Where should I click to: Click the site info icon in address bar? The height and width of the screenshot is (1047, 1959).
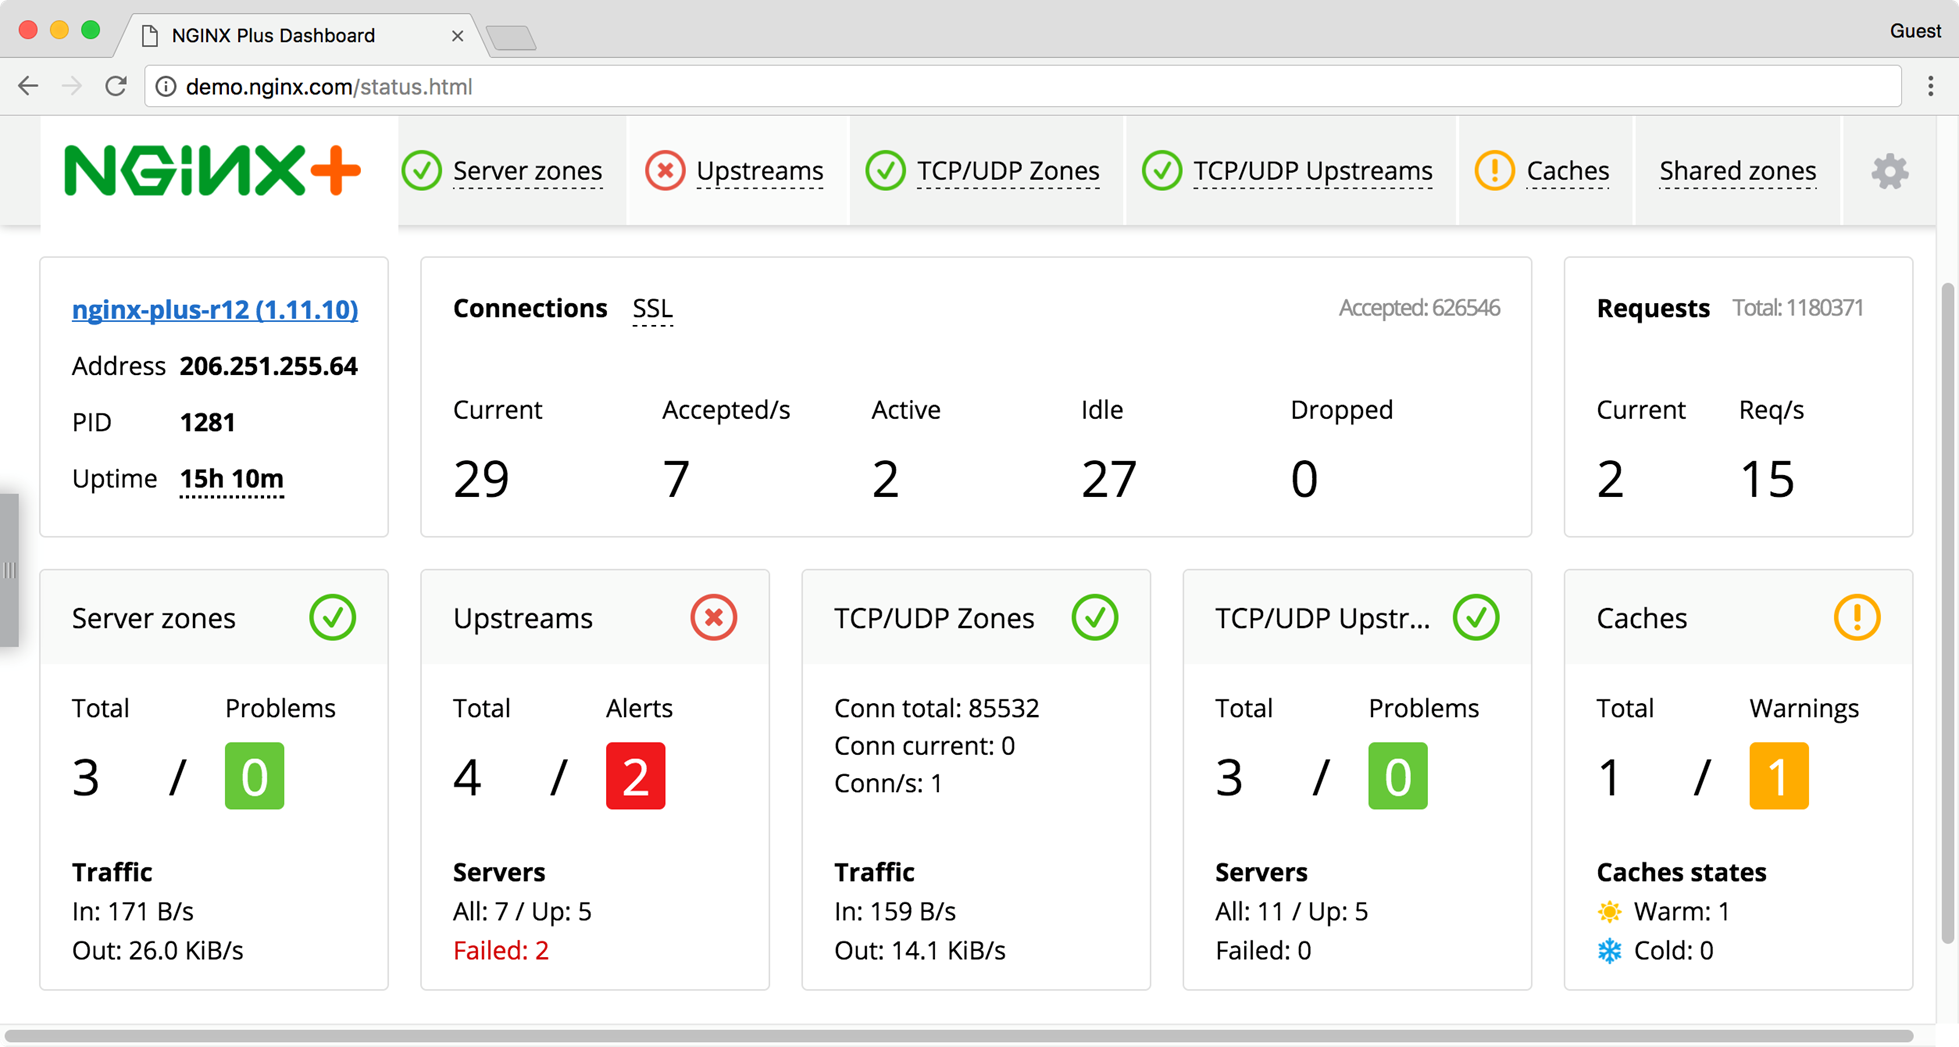click(166, 86)
